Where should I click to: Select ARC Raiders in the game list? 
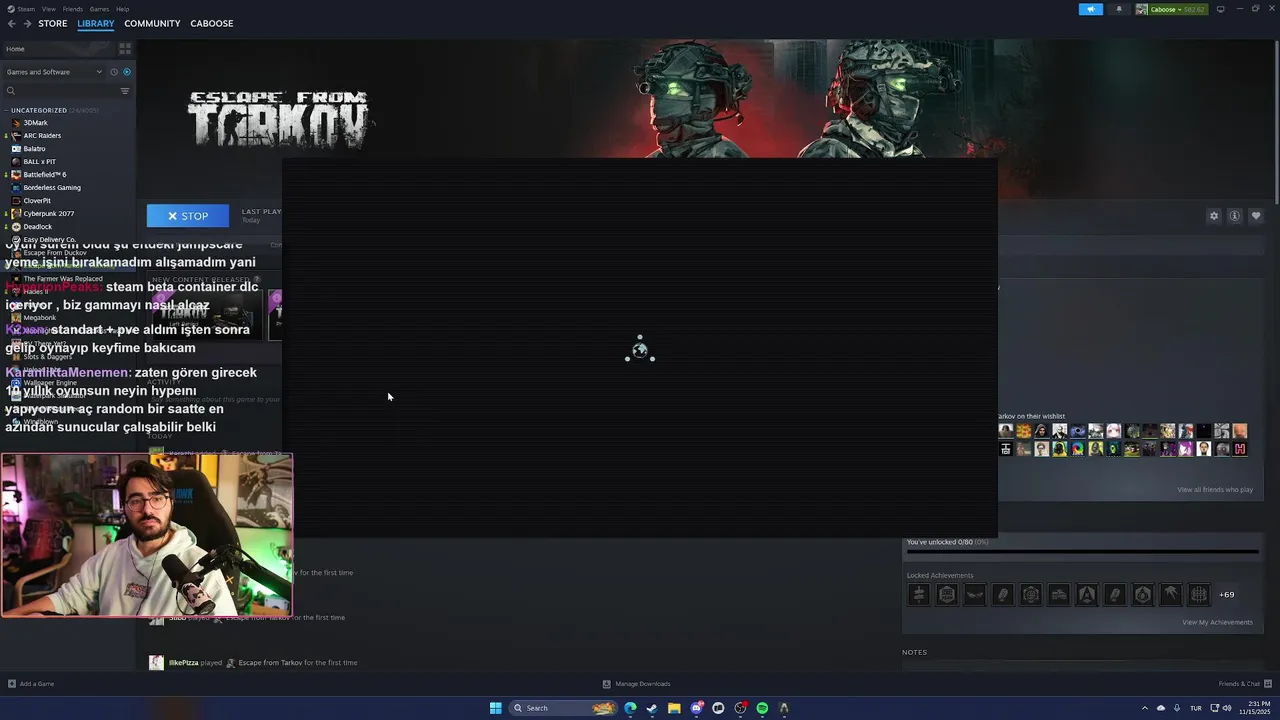click(42, 136)
